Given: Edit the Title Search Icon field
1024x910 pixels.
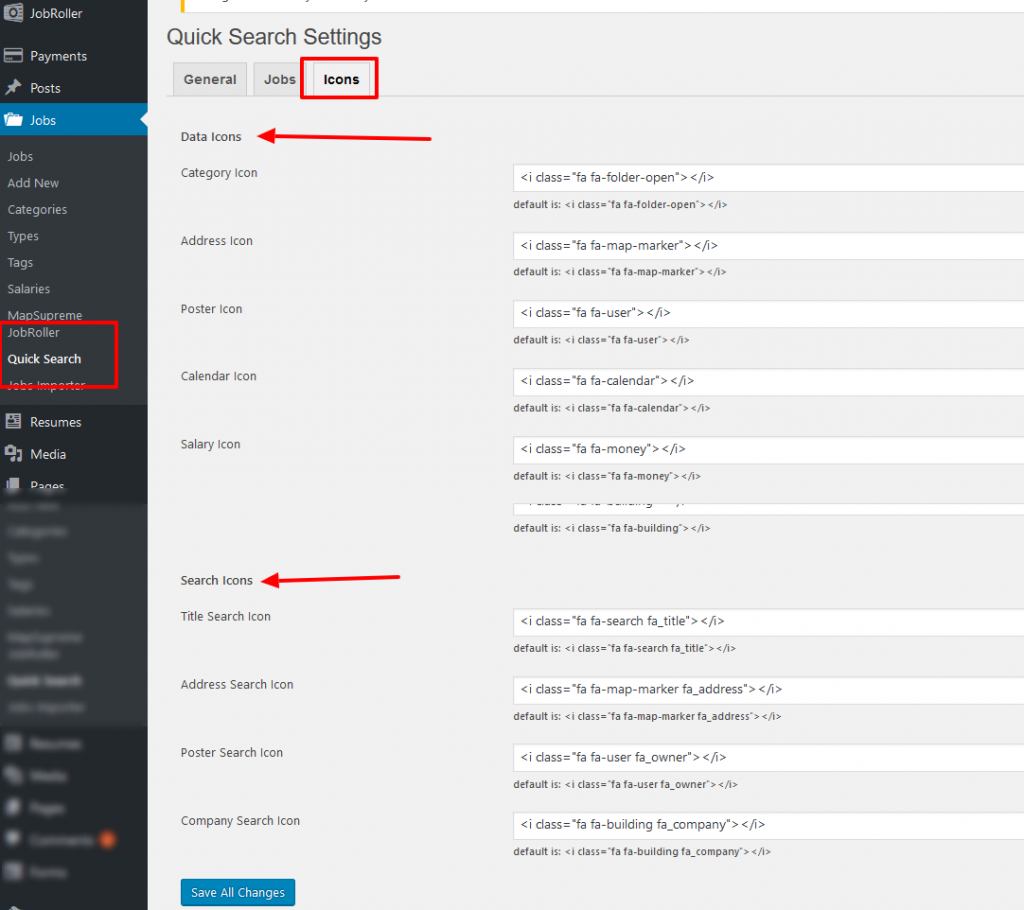Looking at the screenshot, I should click(768, 621).
